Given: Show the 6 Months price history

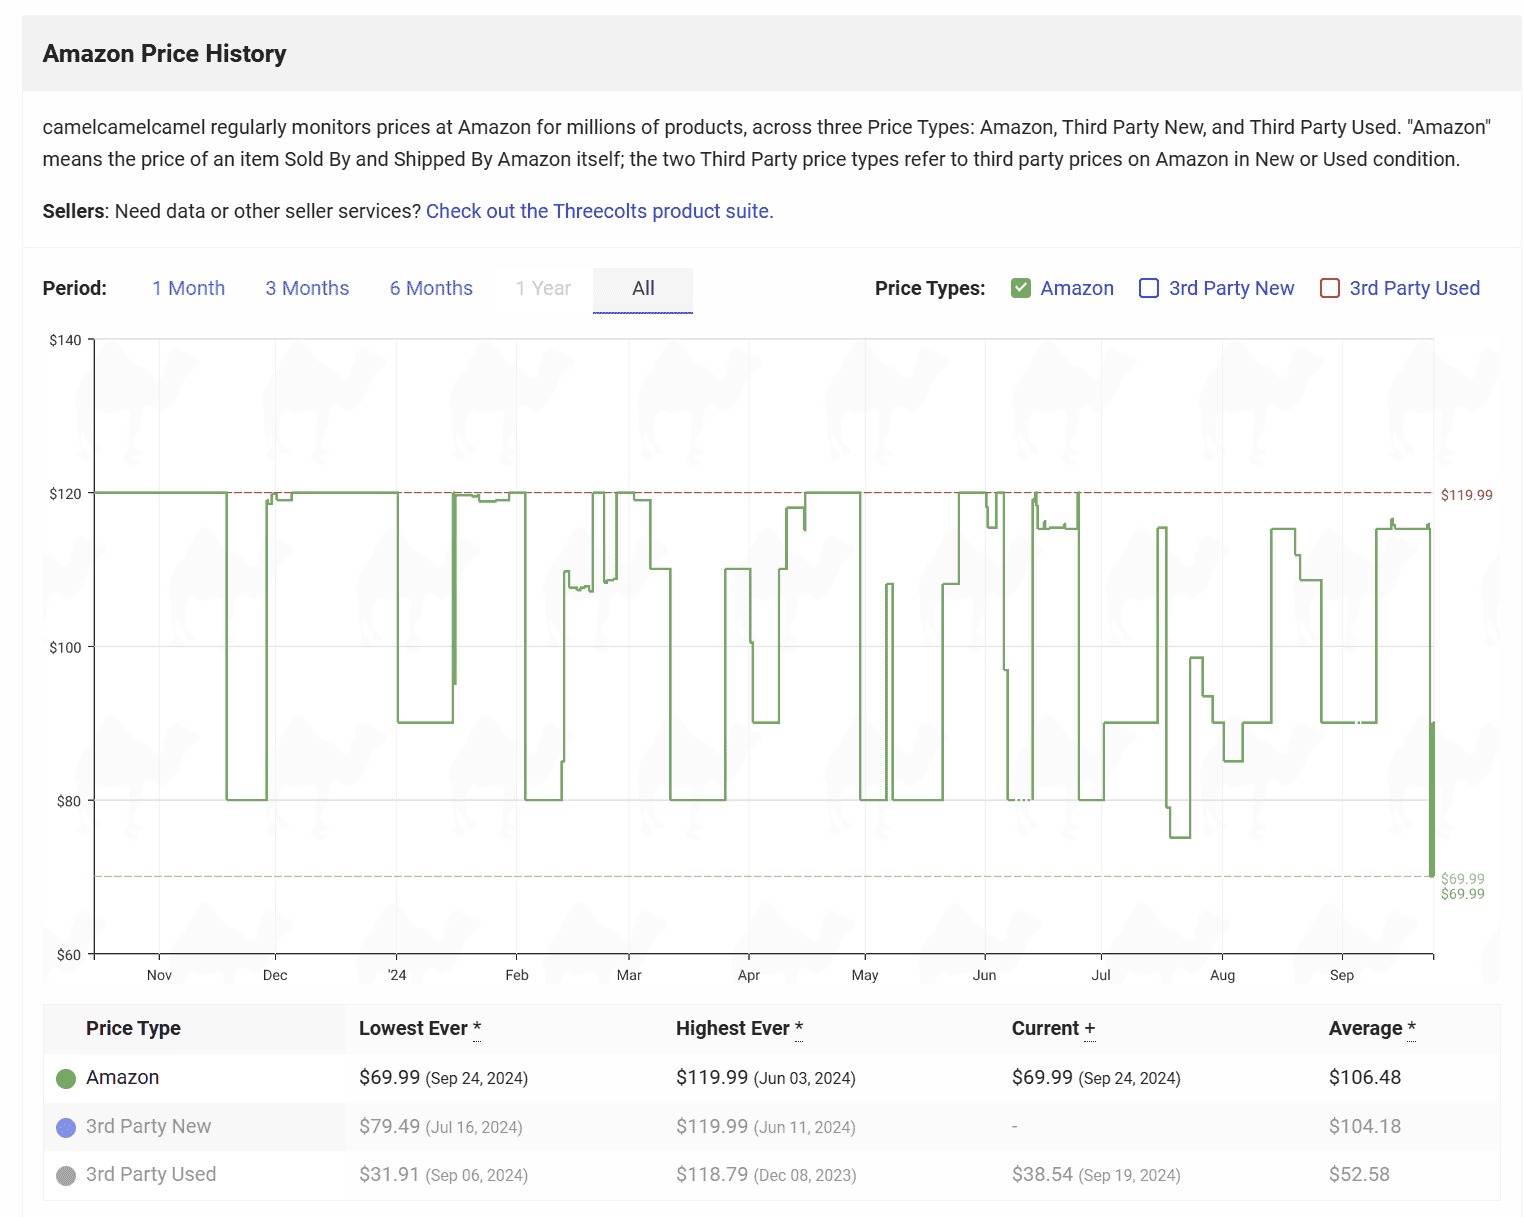Looking at the screenshot, I should click(x=431, y=288).
